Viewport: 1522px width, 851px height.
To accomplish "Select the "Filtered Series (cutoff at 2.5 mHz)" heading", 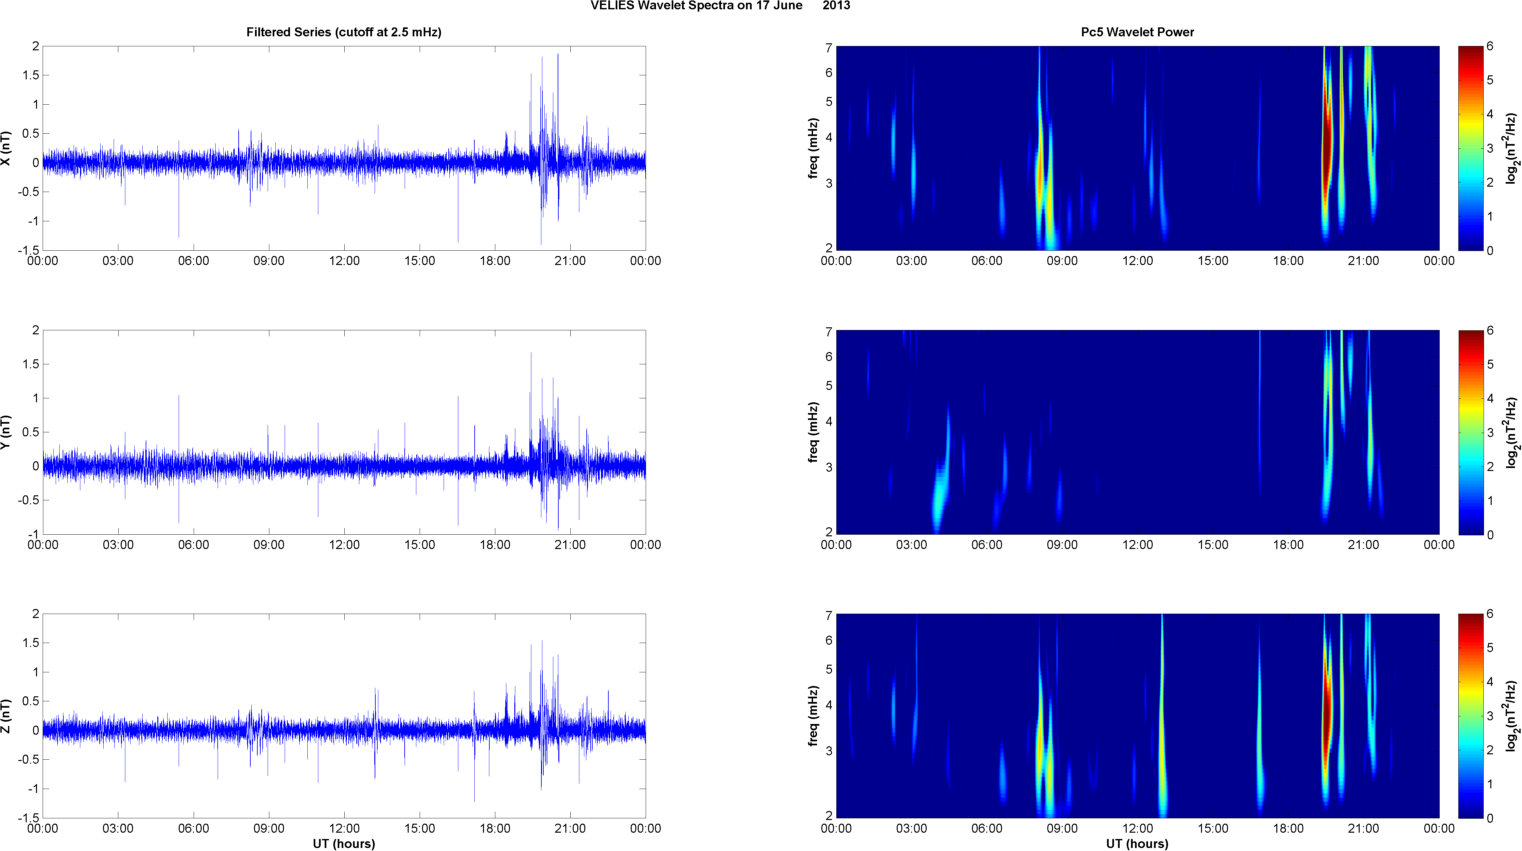I will [x=344, y=32].
